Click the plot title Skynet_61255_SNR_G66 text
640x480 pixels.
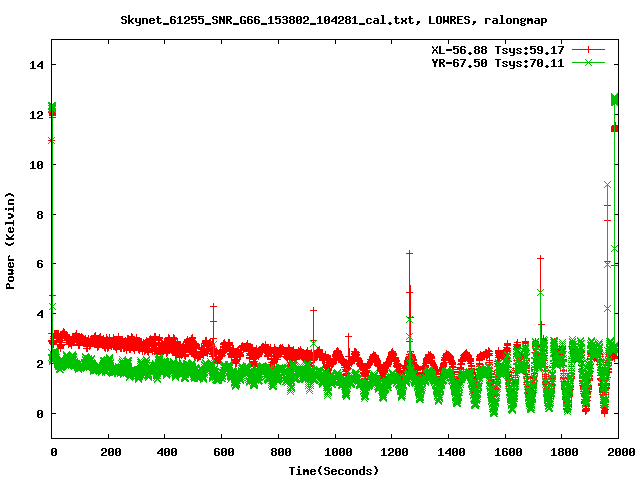333,20
